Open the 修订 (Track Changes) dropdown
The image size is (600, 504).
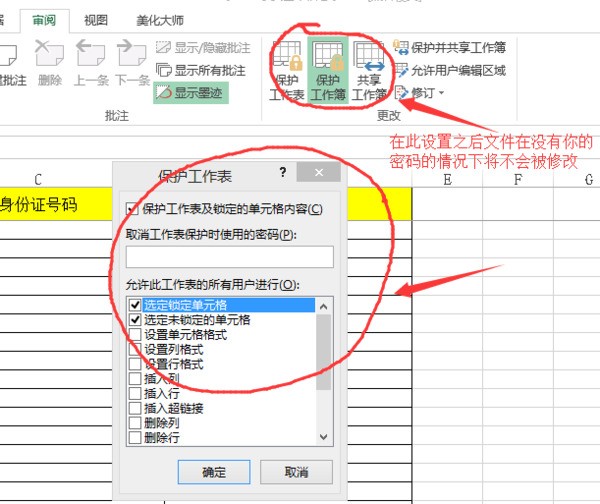[420, 93]
